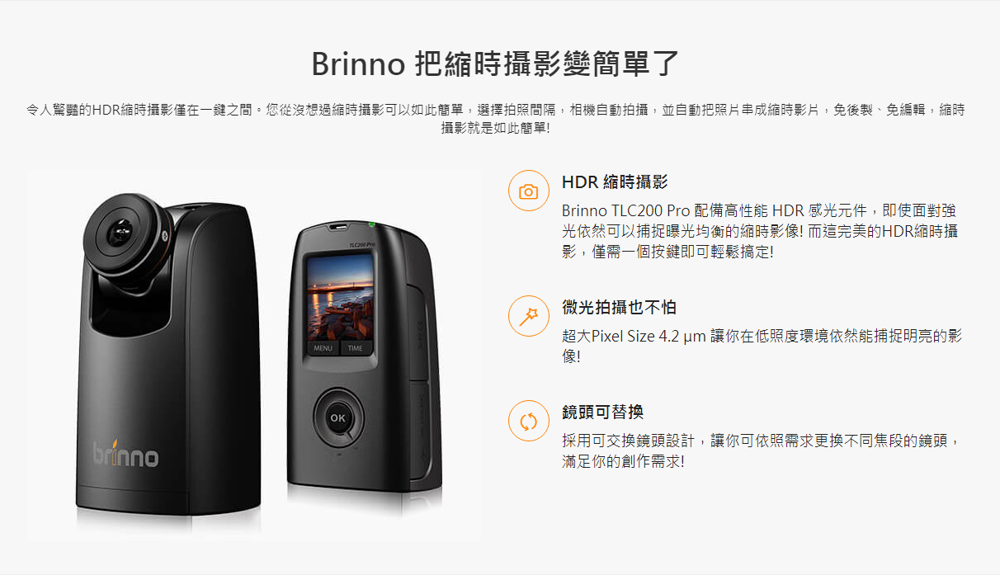Viewport: 1000px width, 580px height.
Task: Click the Brinno TLC200 Pro HDR description paragraph
Action: click(x=760, y=231)
